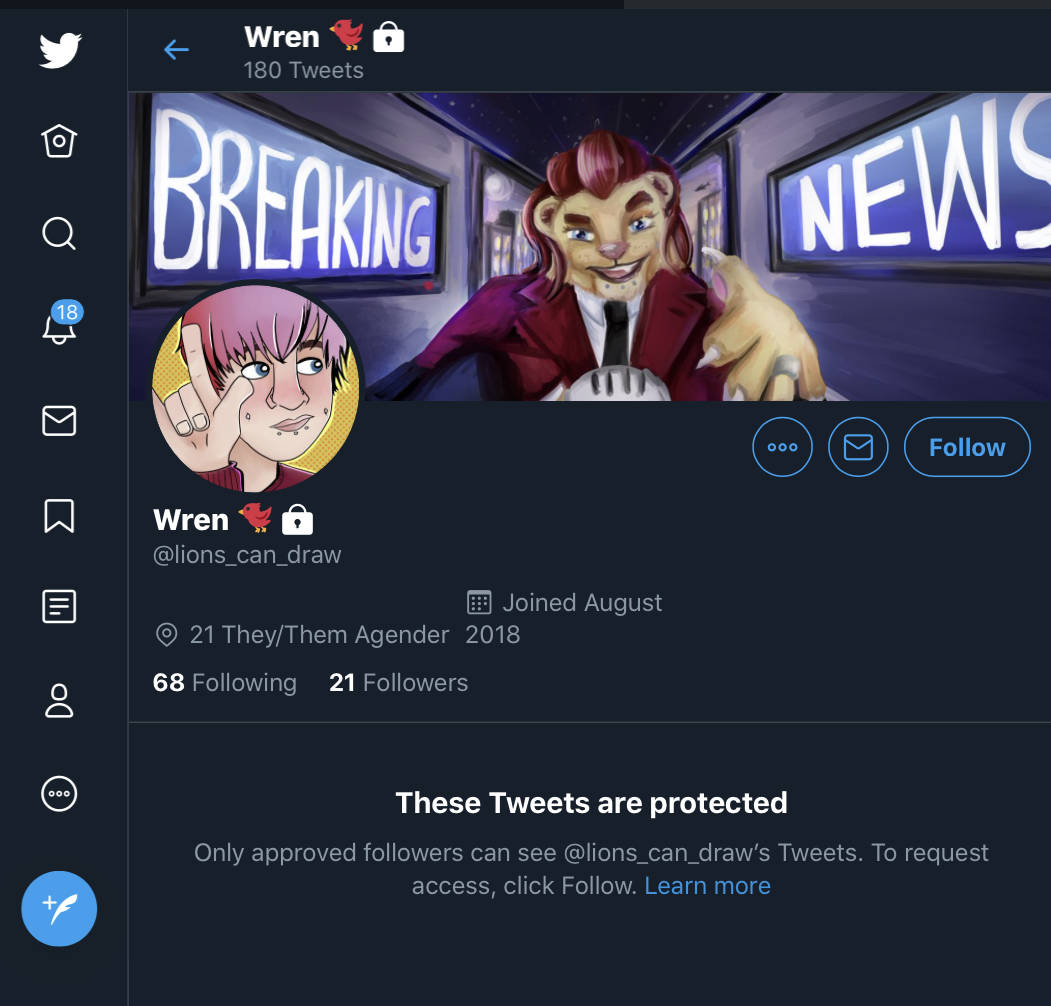Open Messages envelope in sidebar
This screenshot has height=1006, width=1051.
pos(59,421)
